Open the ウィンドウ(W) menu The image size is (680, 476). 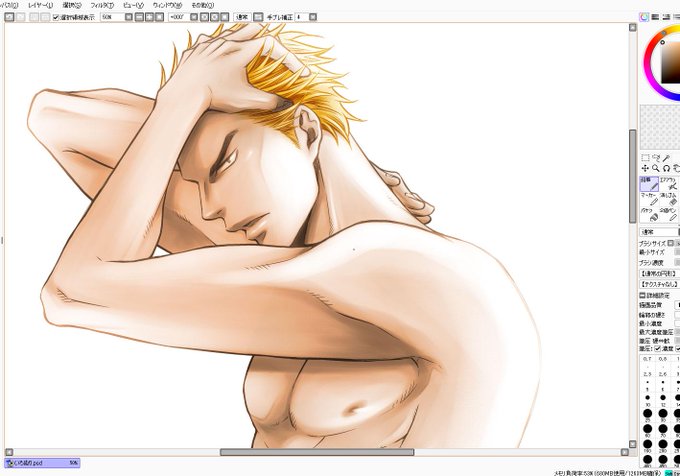[x=167, y=5]
